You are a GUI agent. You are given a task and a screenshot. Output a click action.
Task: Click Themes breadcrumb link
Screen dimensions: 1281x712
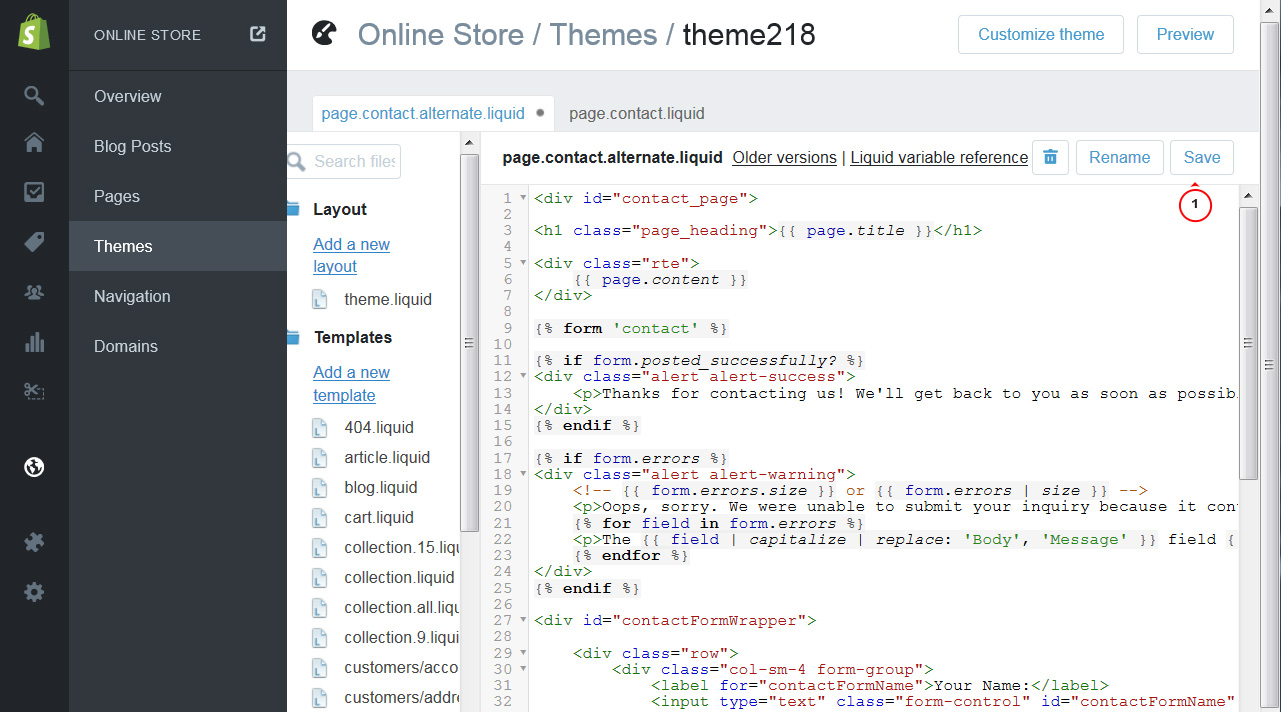pos(603,35)
